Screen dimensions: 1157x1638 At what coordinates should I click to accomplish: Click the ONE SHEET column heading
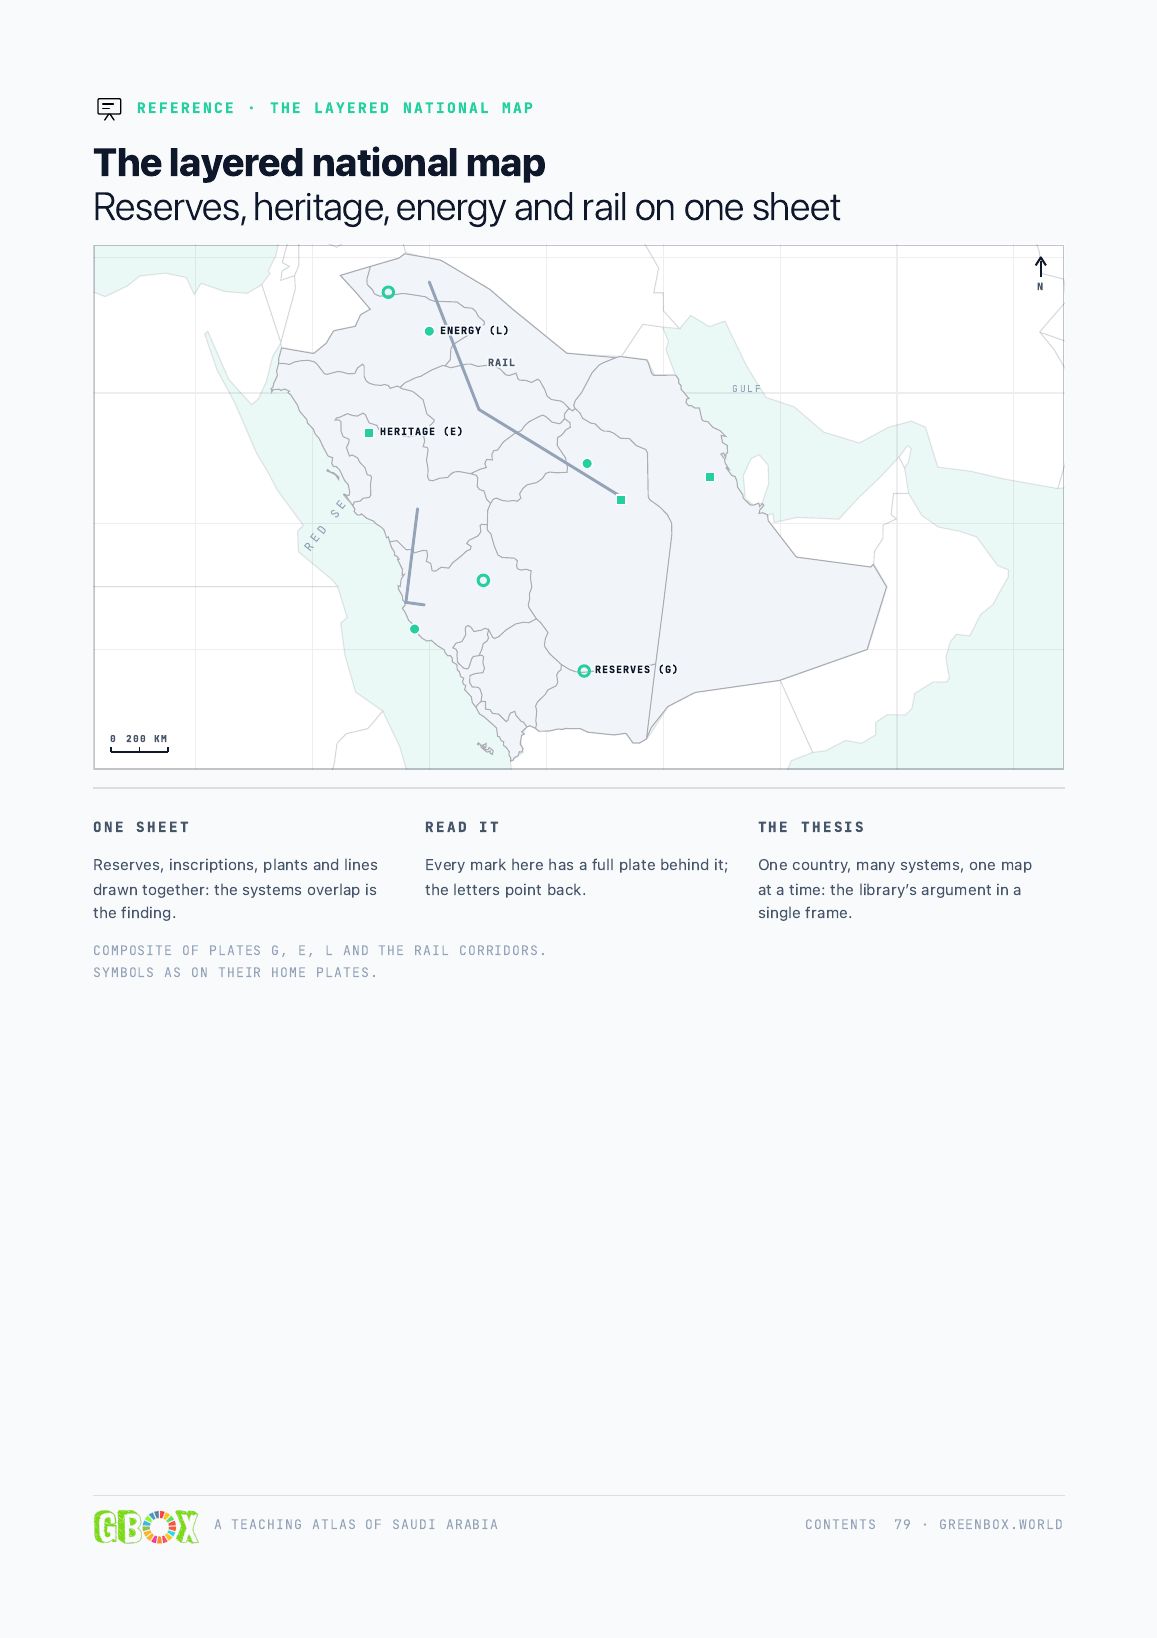tap(141, 827)
